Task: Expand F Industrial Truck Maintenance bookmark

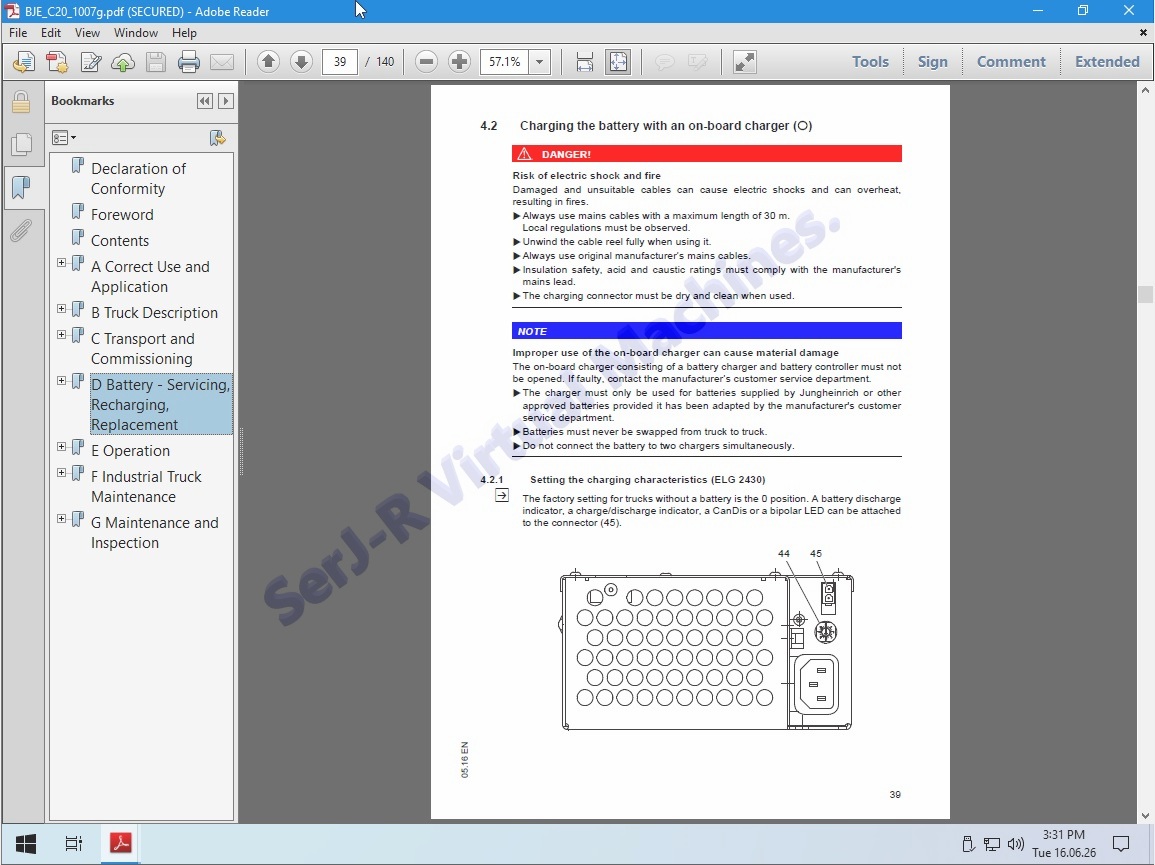Action: 61,472
